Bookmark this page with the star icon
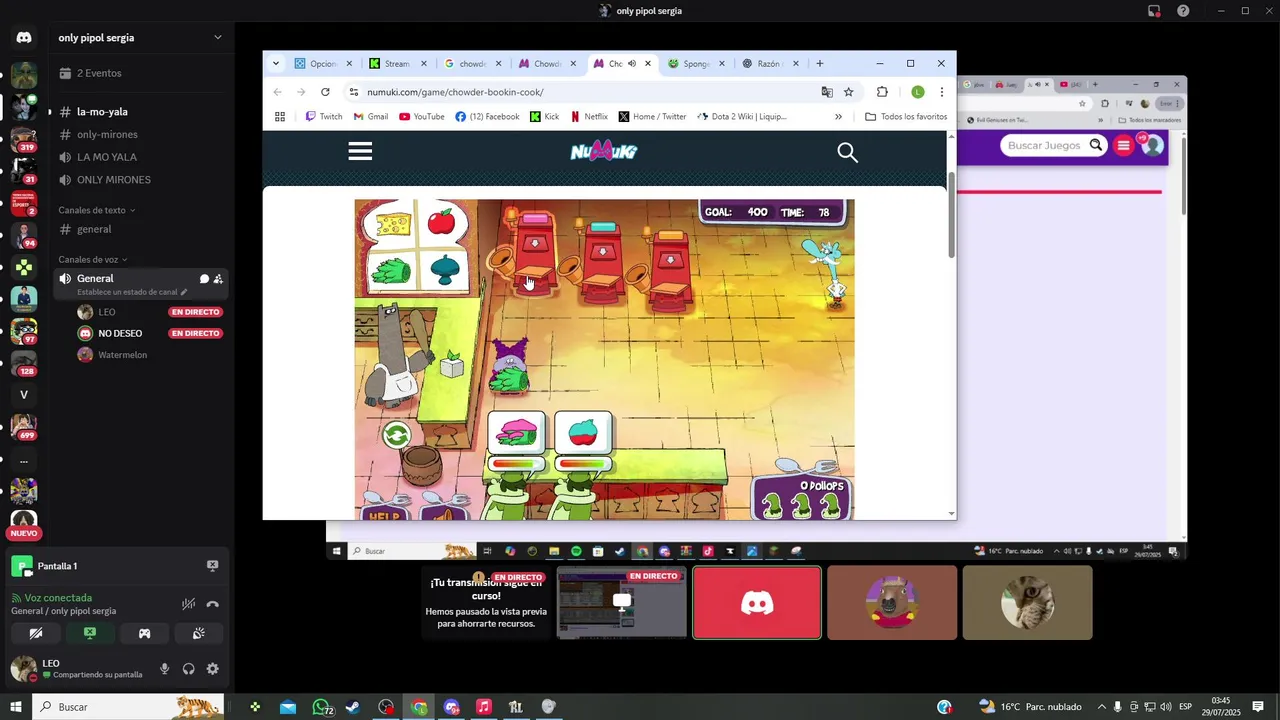1280x720 pixels. (849, 92)
